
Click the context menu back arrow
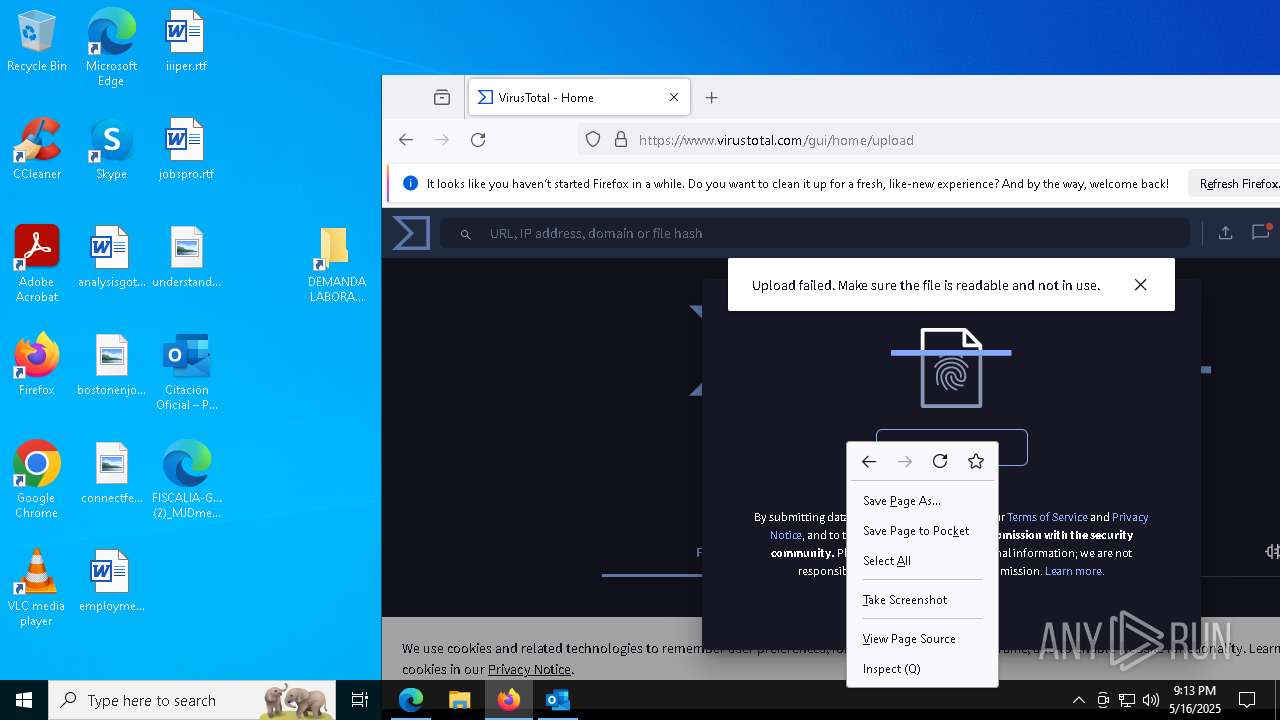(x=869, y=461)
